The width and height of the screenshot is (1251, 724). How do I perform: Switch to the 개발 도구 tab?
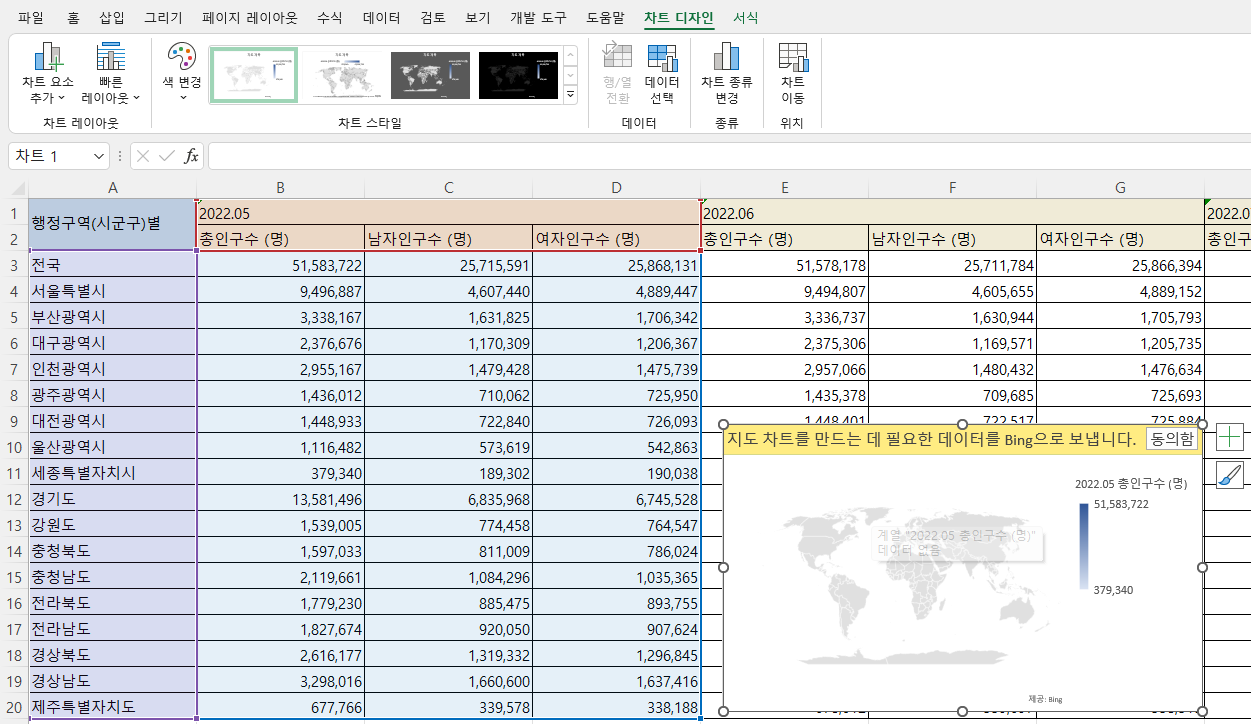point(538,18)
